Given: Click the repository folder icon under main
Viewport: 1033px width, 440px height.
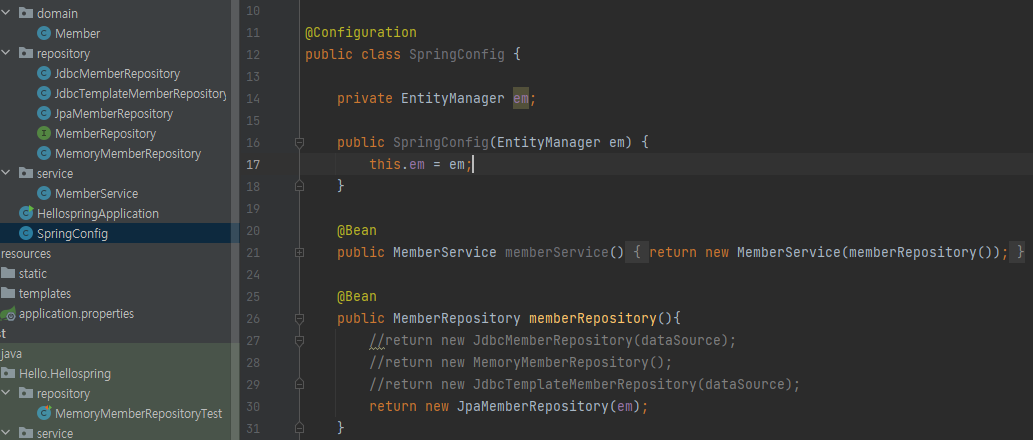Looking at the screenshot, I should 26,53.
